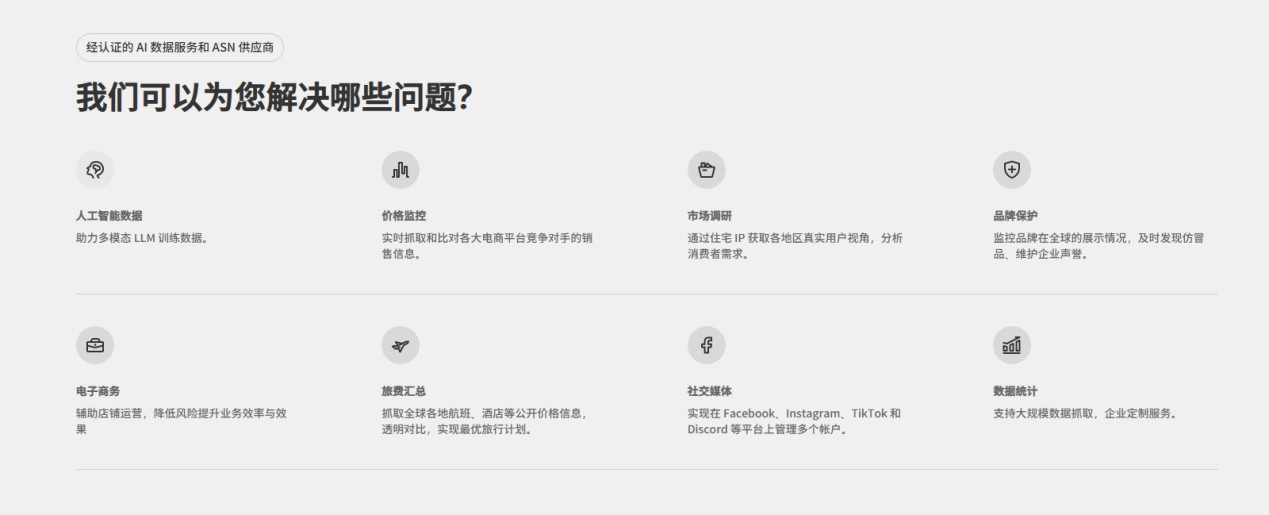Click the Facebook social media icon
1269x515 pixels.
click(706, 345)
